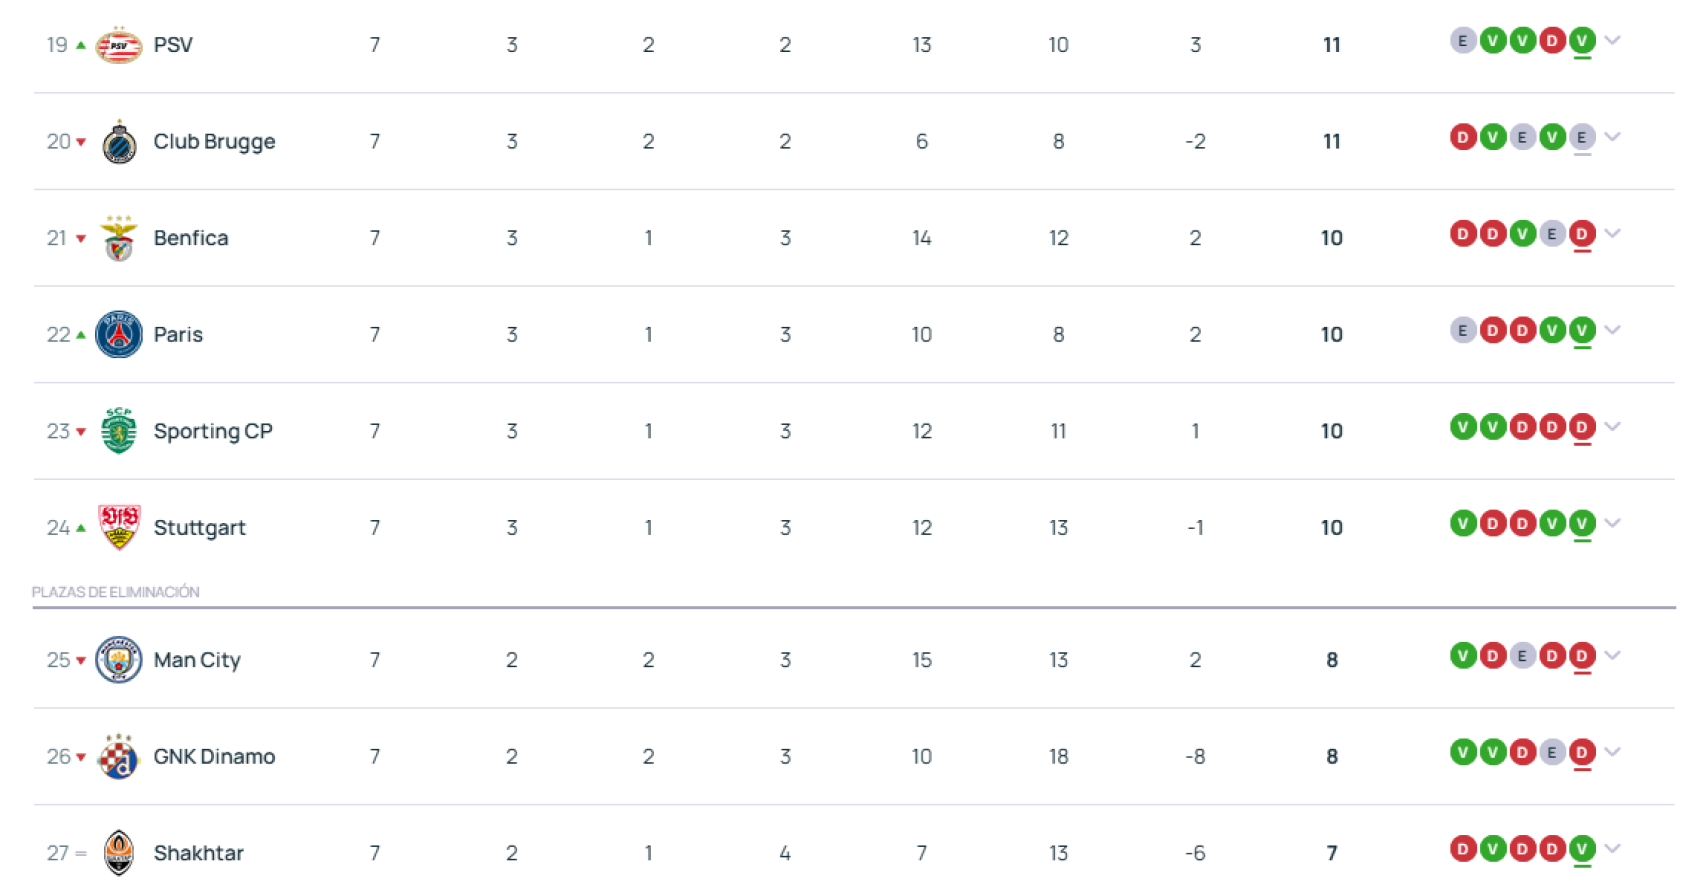1706x893 pixels.
Task: Click the Benfica eagle crest
Action: 119,239
